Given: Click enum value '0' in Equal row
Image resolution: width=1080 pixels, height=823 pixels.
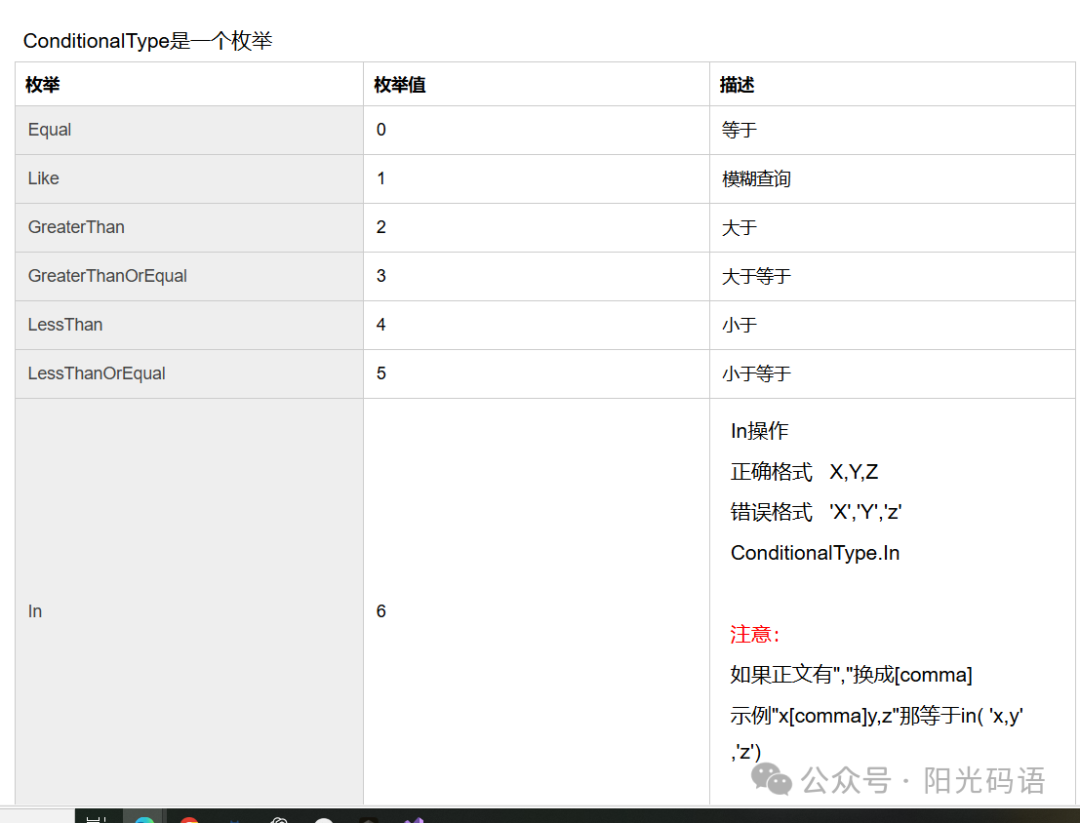Looking at the screenshot, I should coord(381,129).
